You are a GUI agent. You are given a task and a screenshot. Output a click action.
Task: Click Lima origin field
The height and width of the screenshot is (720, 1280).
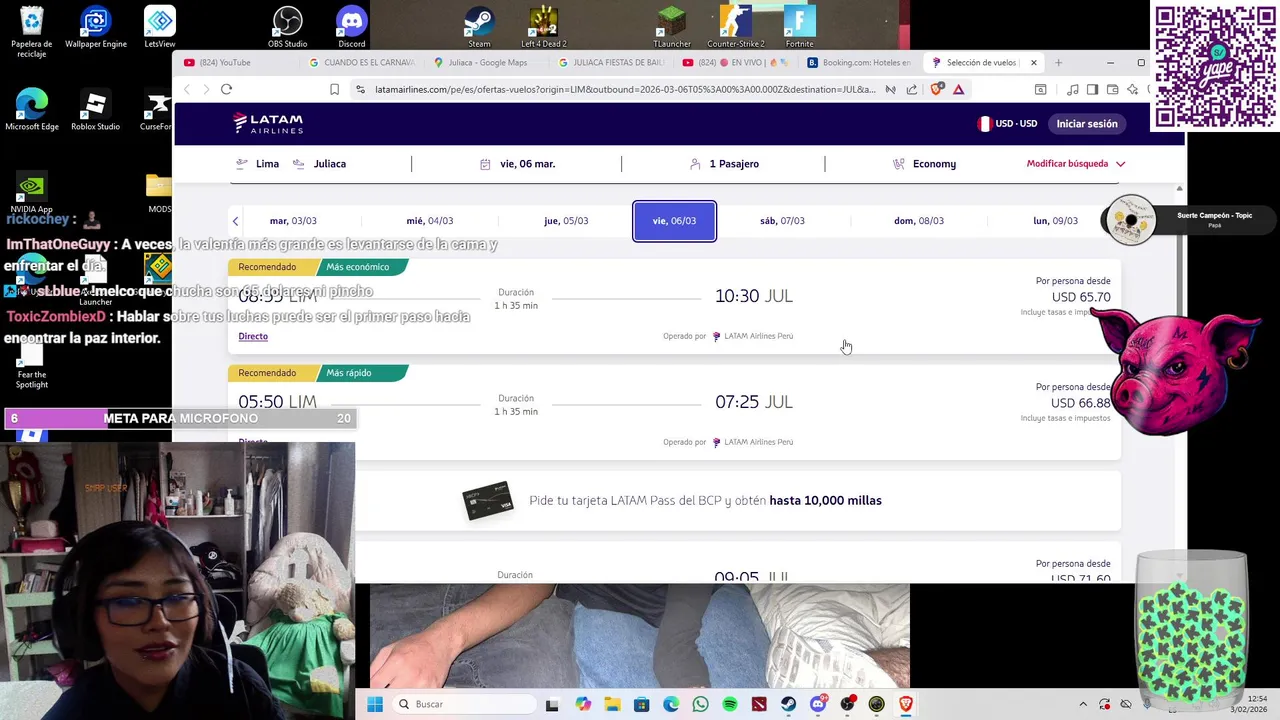pos(258,163)
